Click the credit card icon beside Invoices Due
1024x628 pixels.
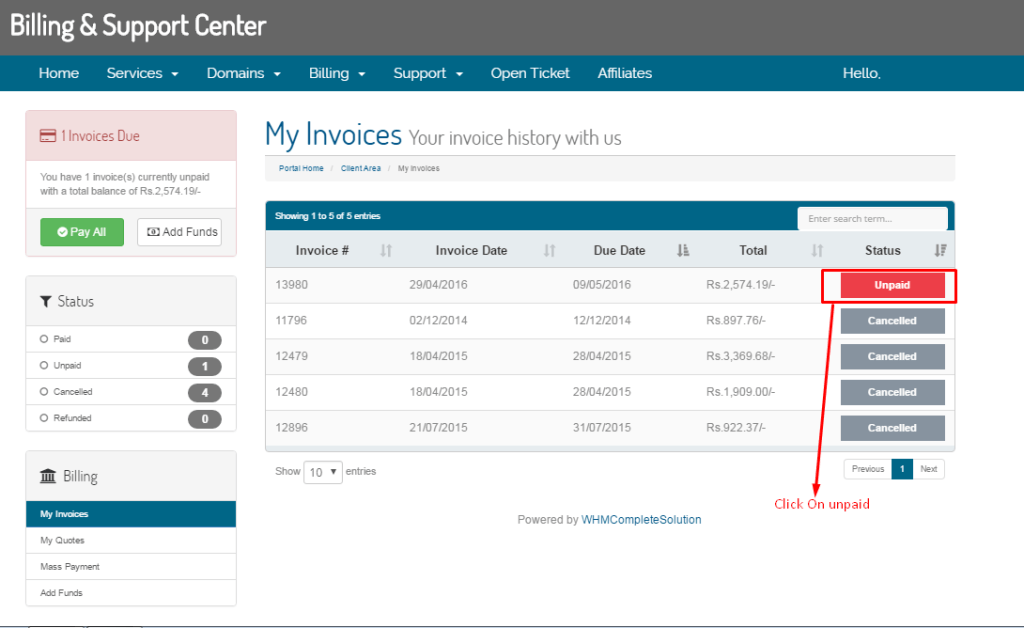pyautogui.click(x=47, y=136)
